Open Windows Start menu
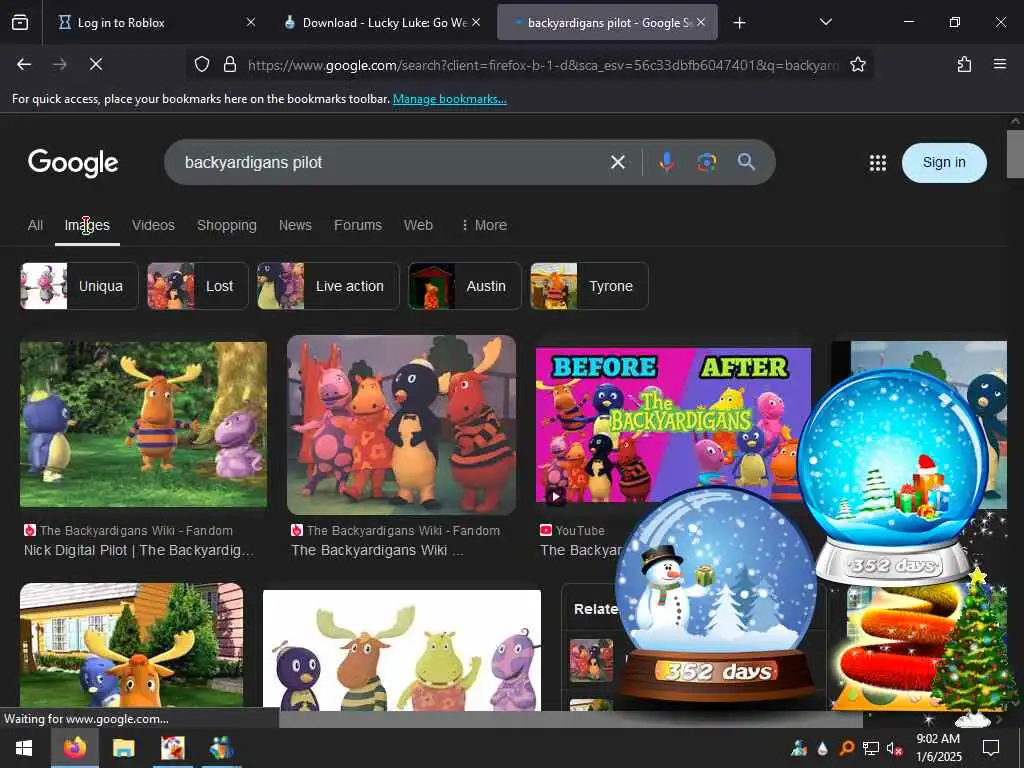The image size is (1024, 768). (x=24, y=748)
